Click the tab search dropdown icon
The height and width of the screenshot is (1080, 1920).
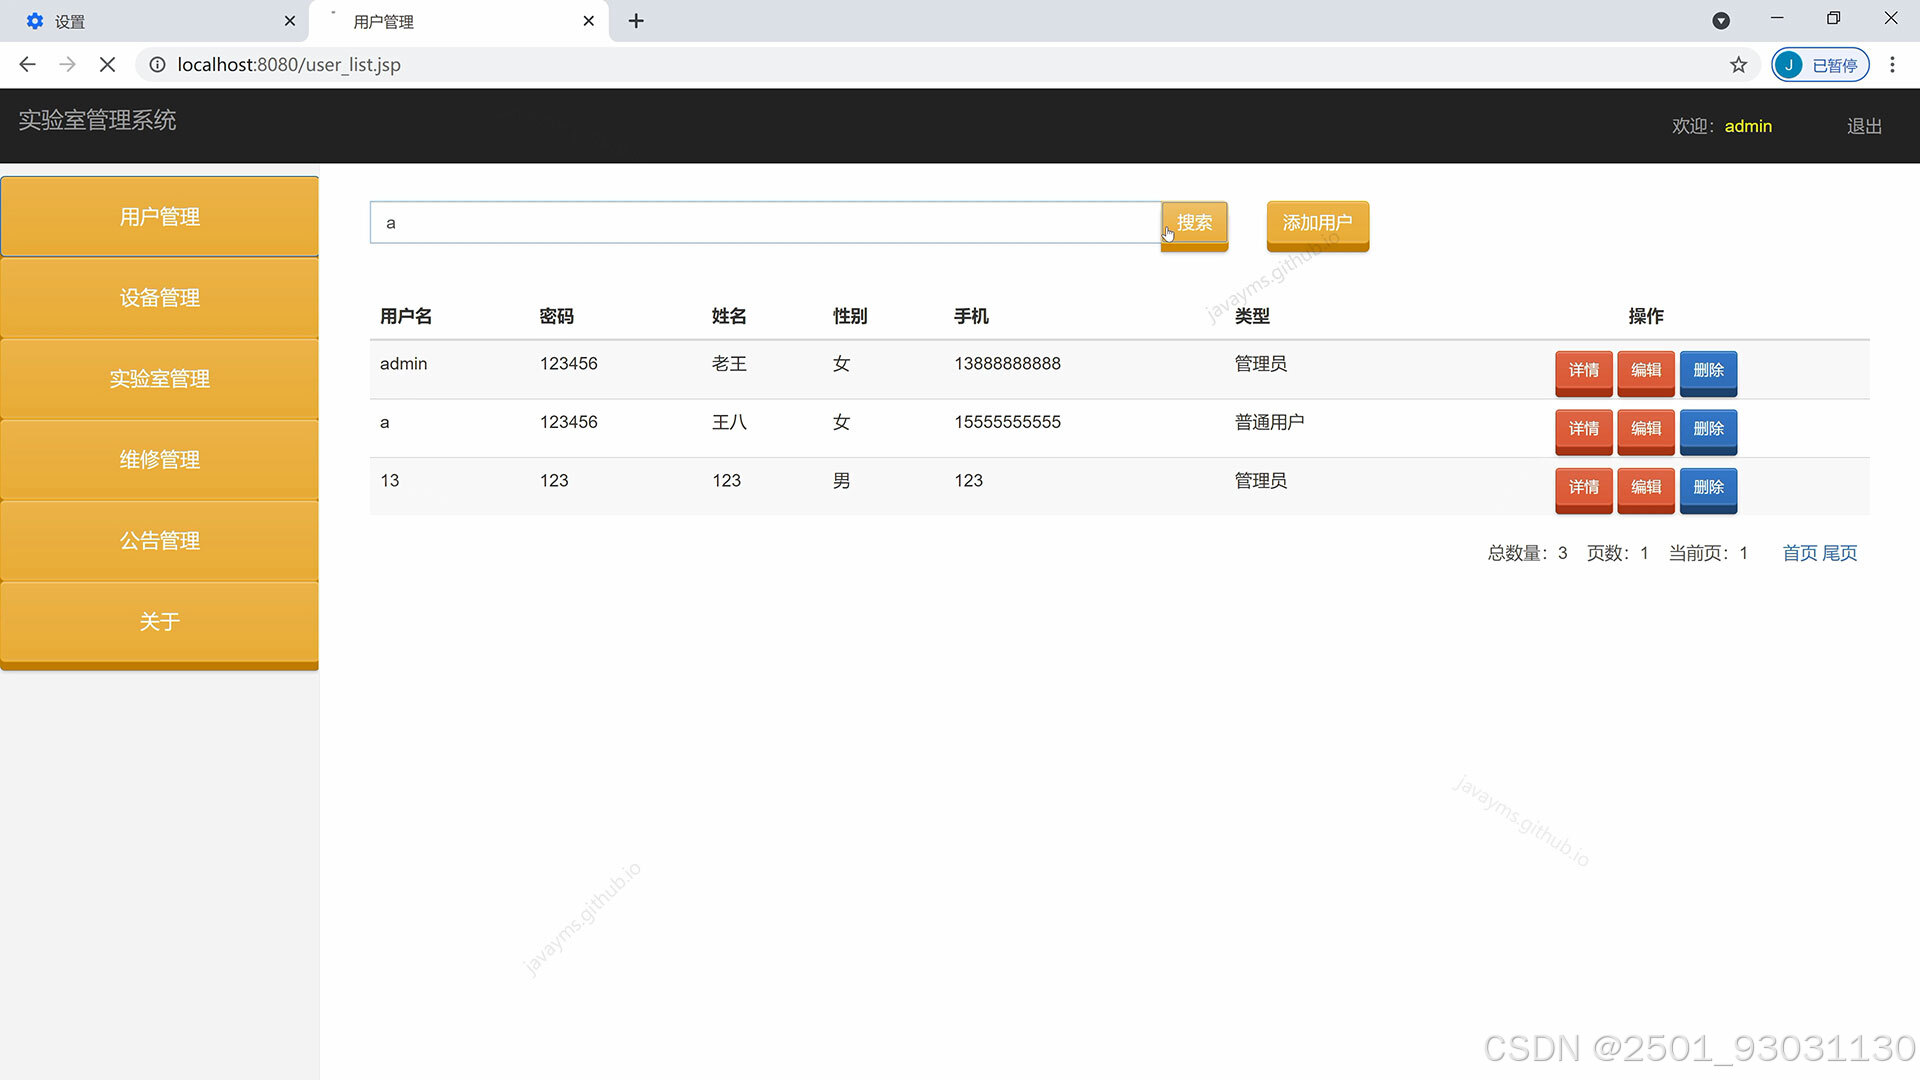pyautogui.click(x=1721, y=21)
